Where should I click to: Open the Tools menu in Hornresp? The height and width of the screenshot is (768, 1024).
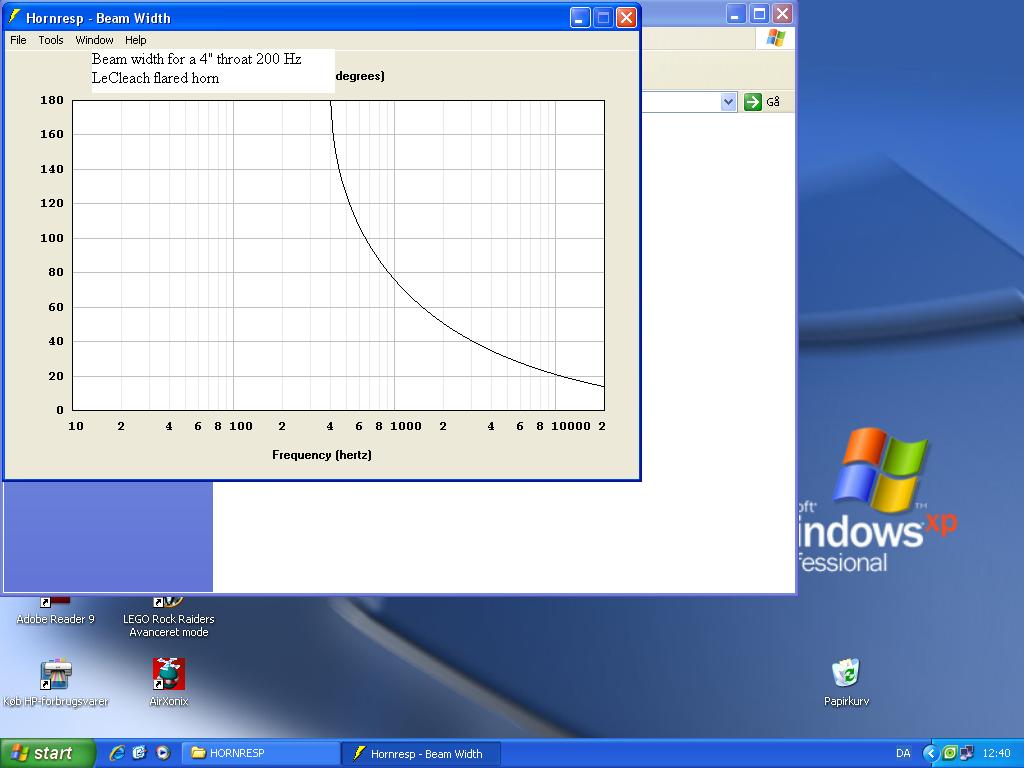click(x=51, y=40)
